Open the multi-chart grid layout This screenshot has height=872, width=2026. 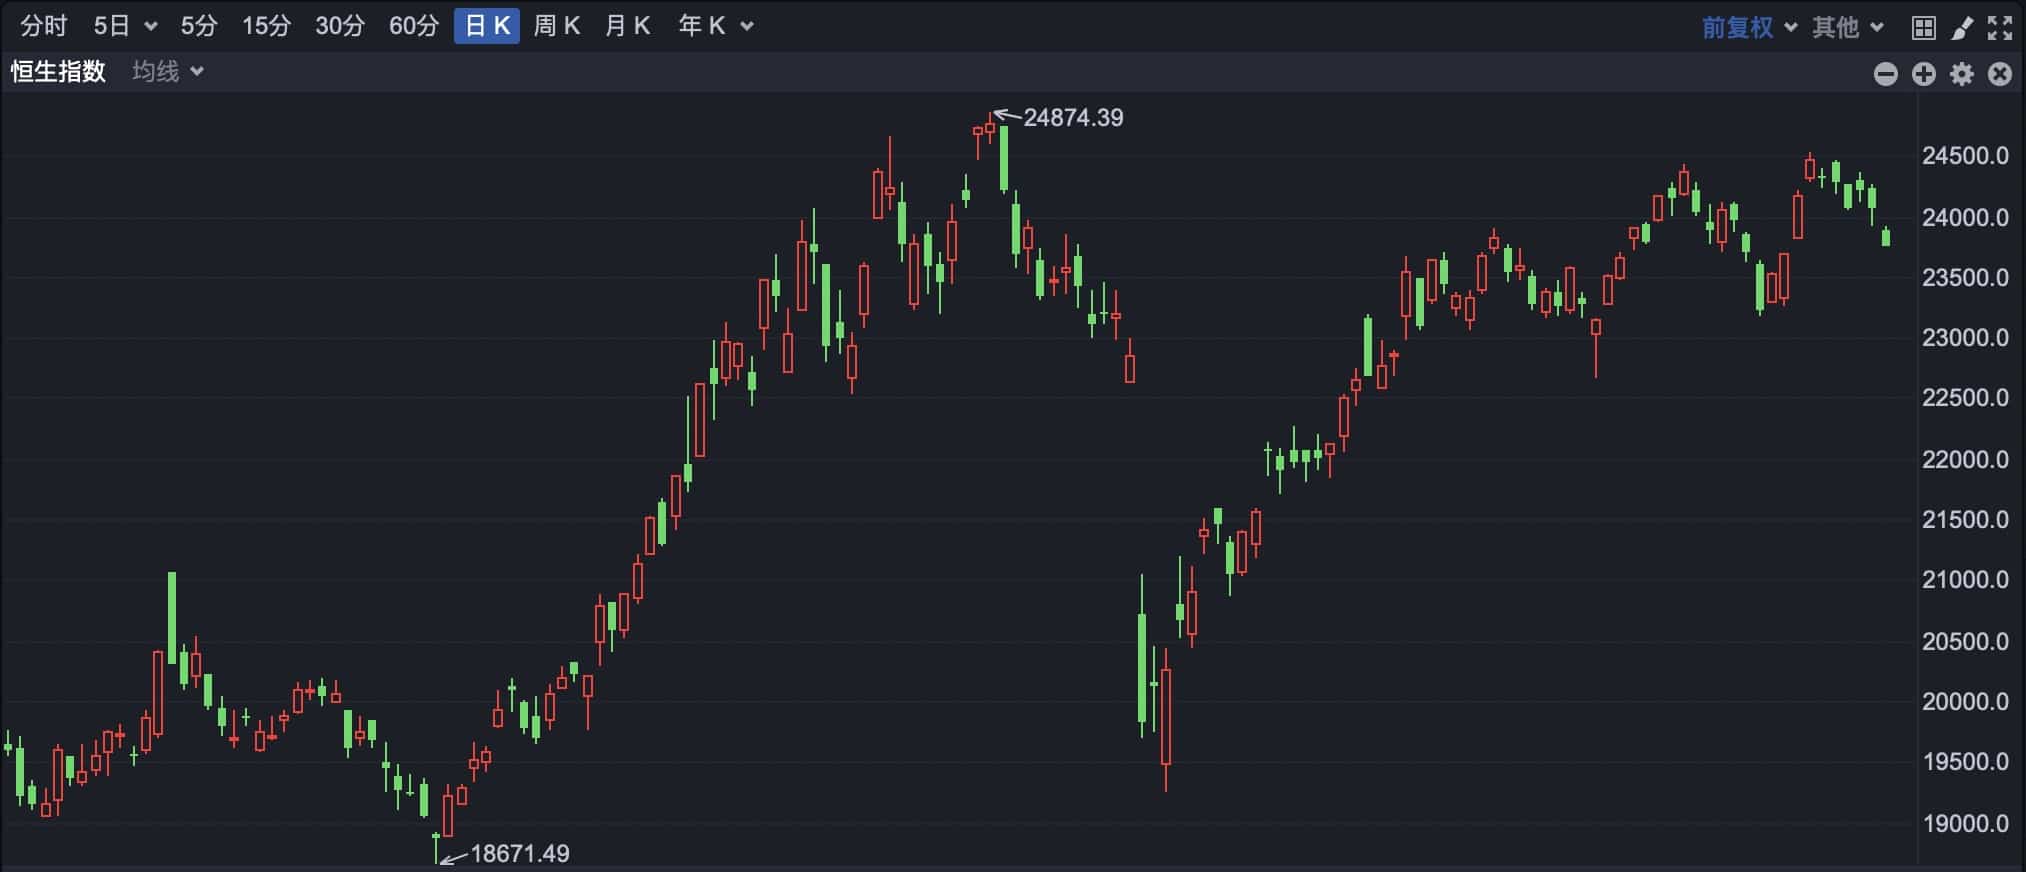(1923, 27)
